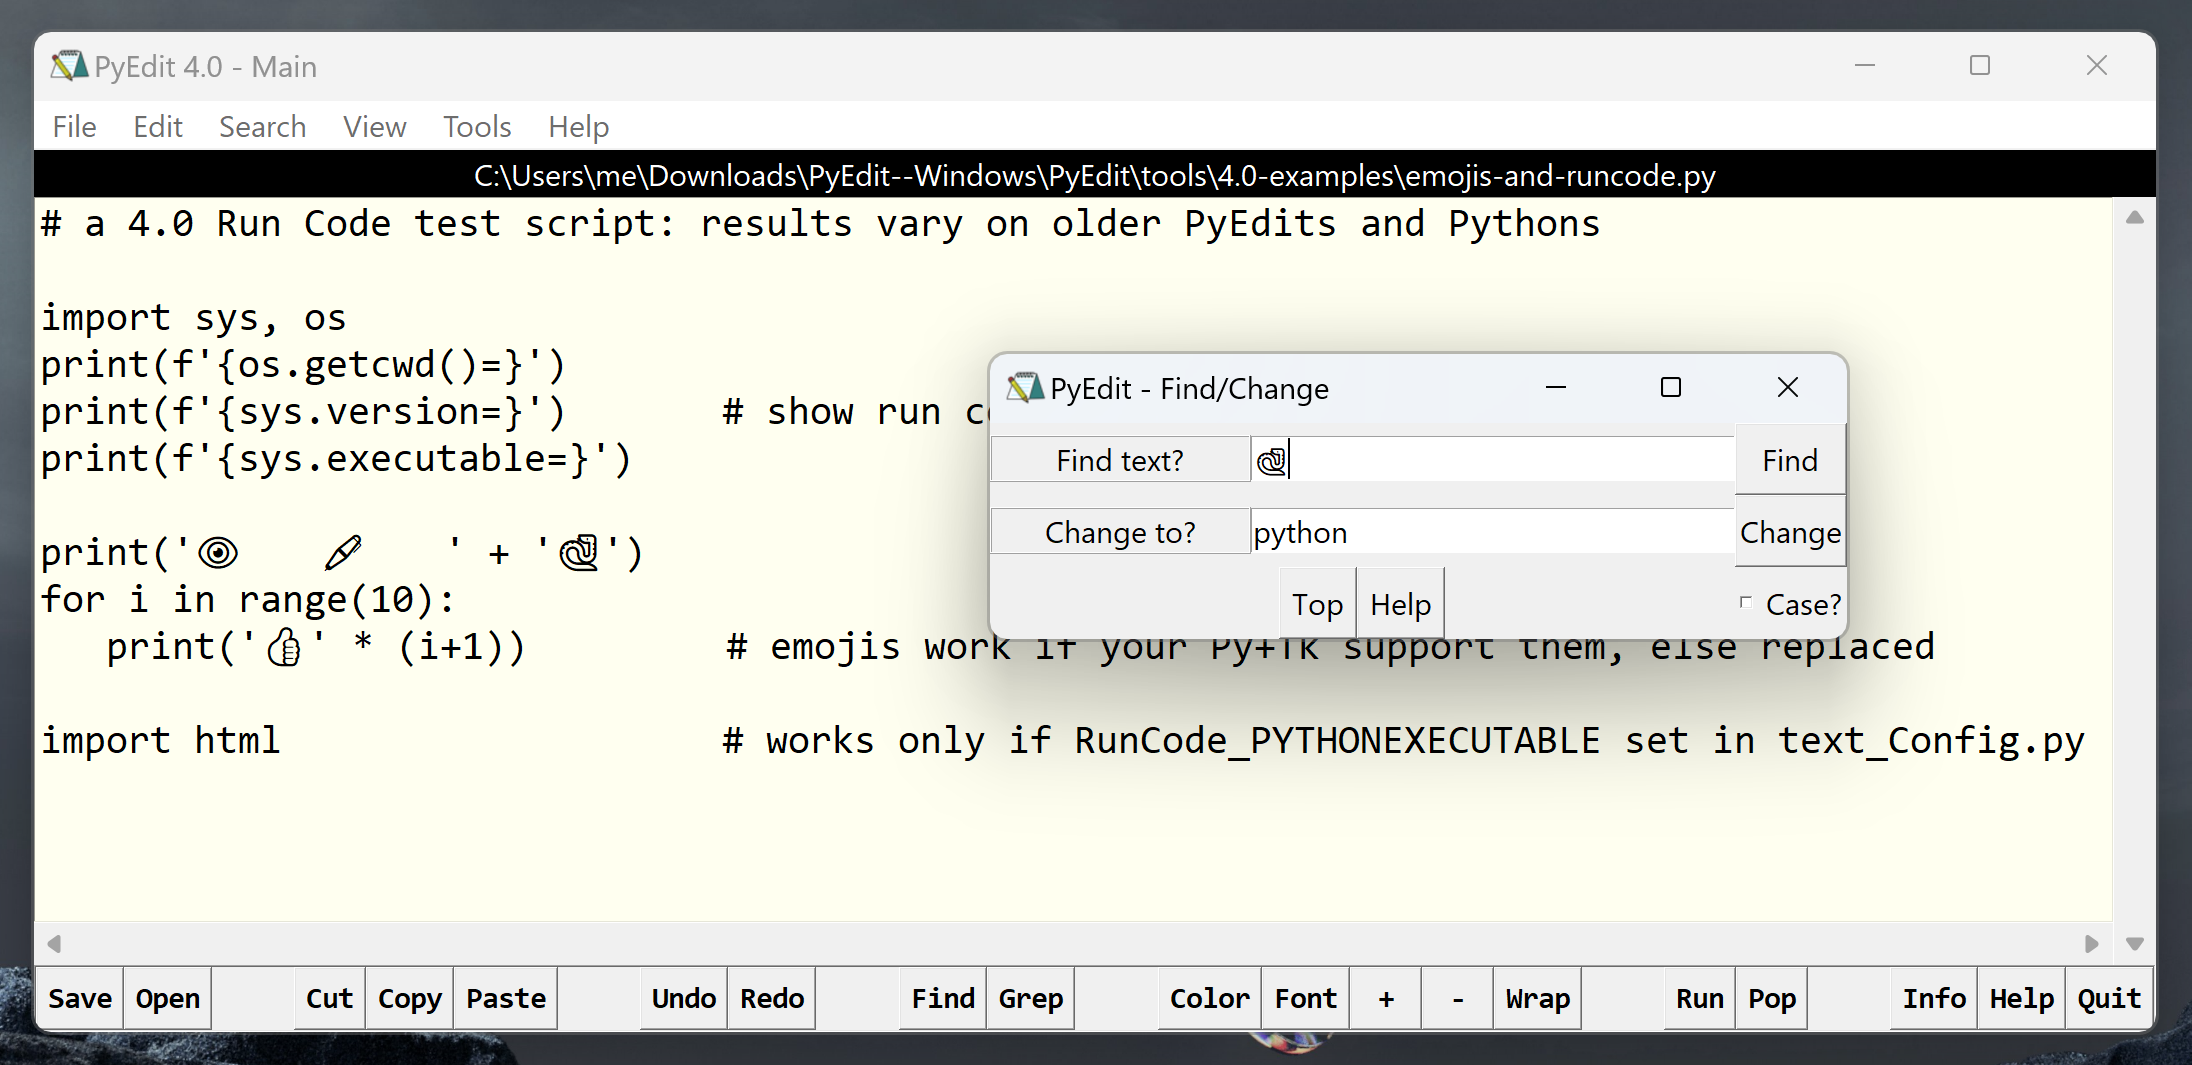The image size is (2192, 1065).
Task: Cut the selection with the Cut button
Action: [329, 998]
